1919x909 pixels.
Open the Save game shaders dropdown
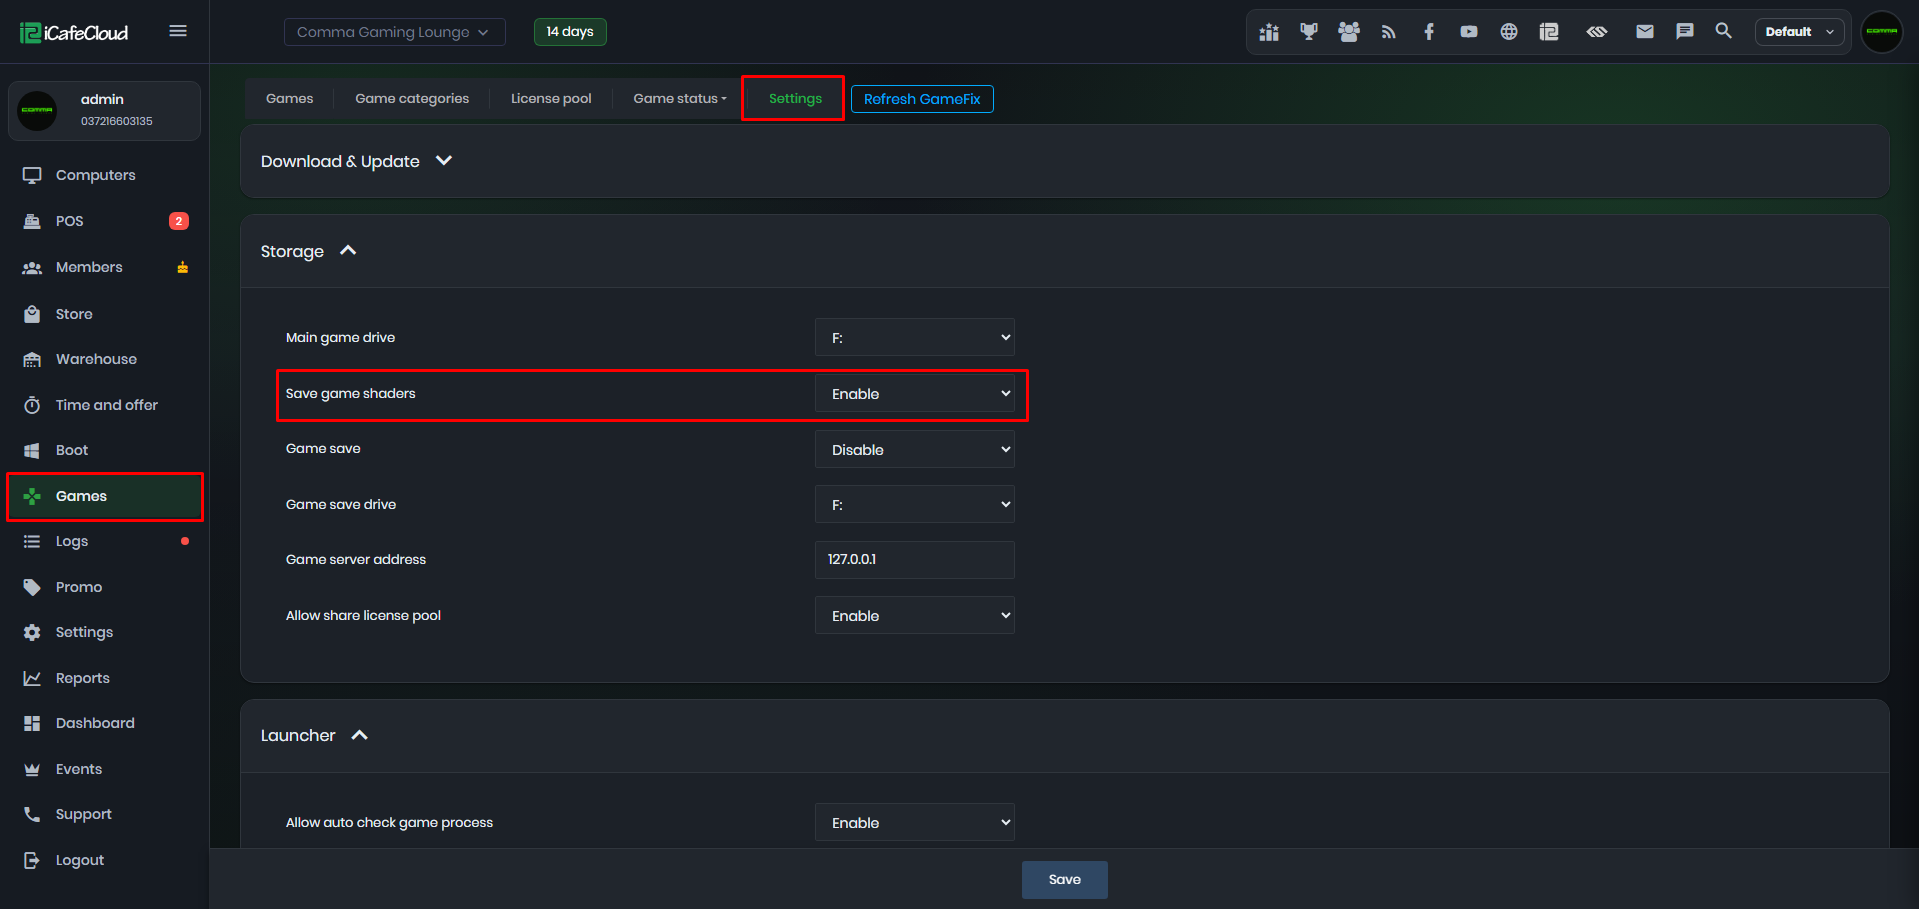pyautogui.click(x=915, y=393)
